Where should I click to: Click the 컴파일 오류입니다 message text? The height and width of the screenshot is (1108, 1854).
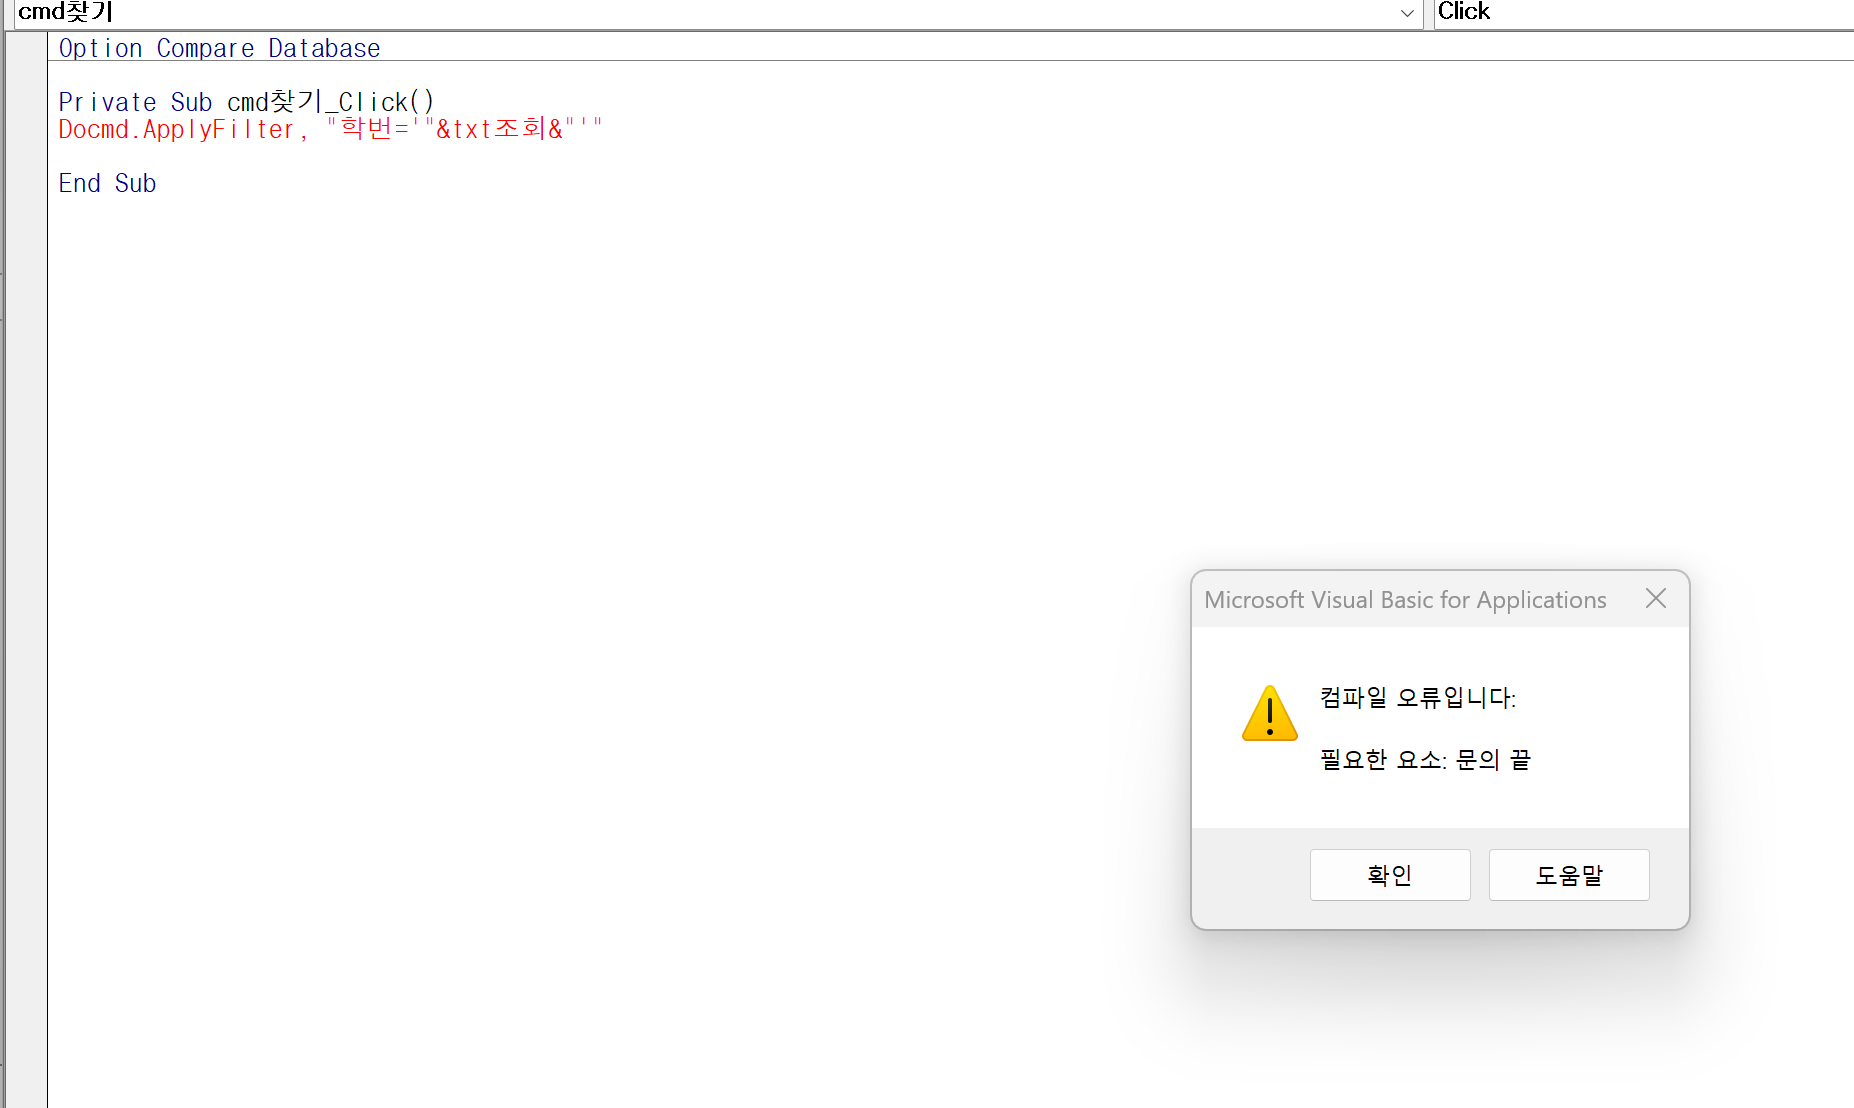point(1417,698)
